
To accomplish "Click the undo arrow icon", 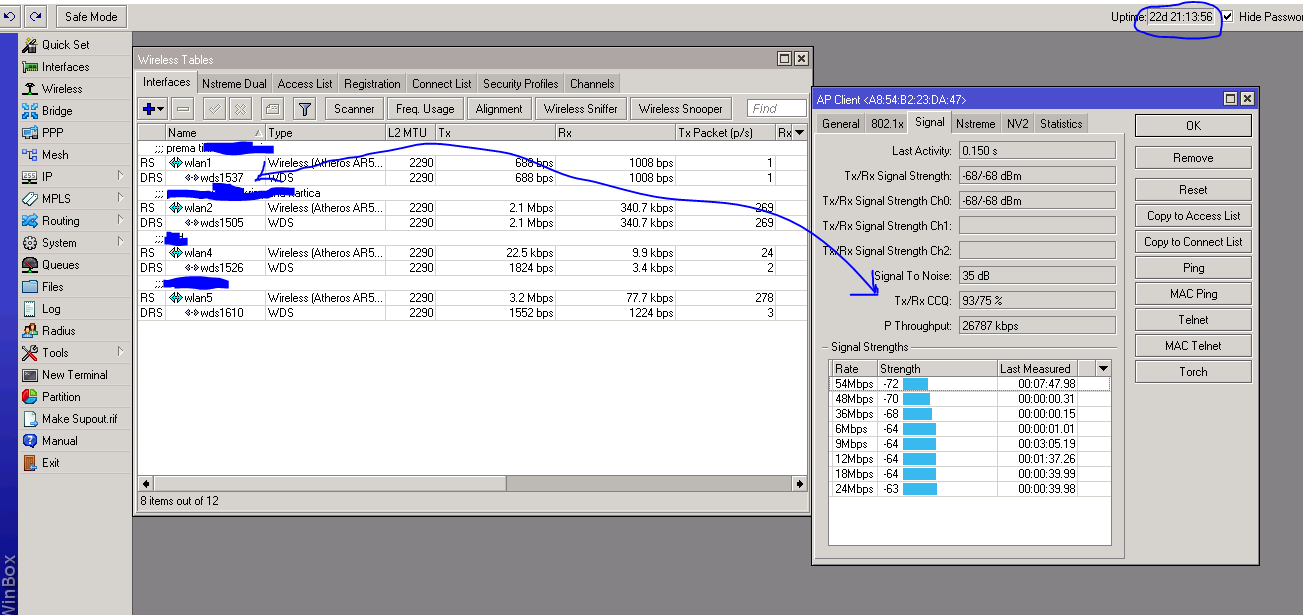I will click(x=10, y=17).
